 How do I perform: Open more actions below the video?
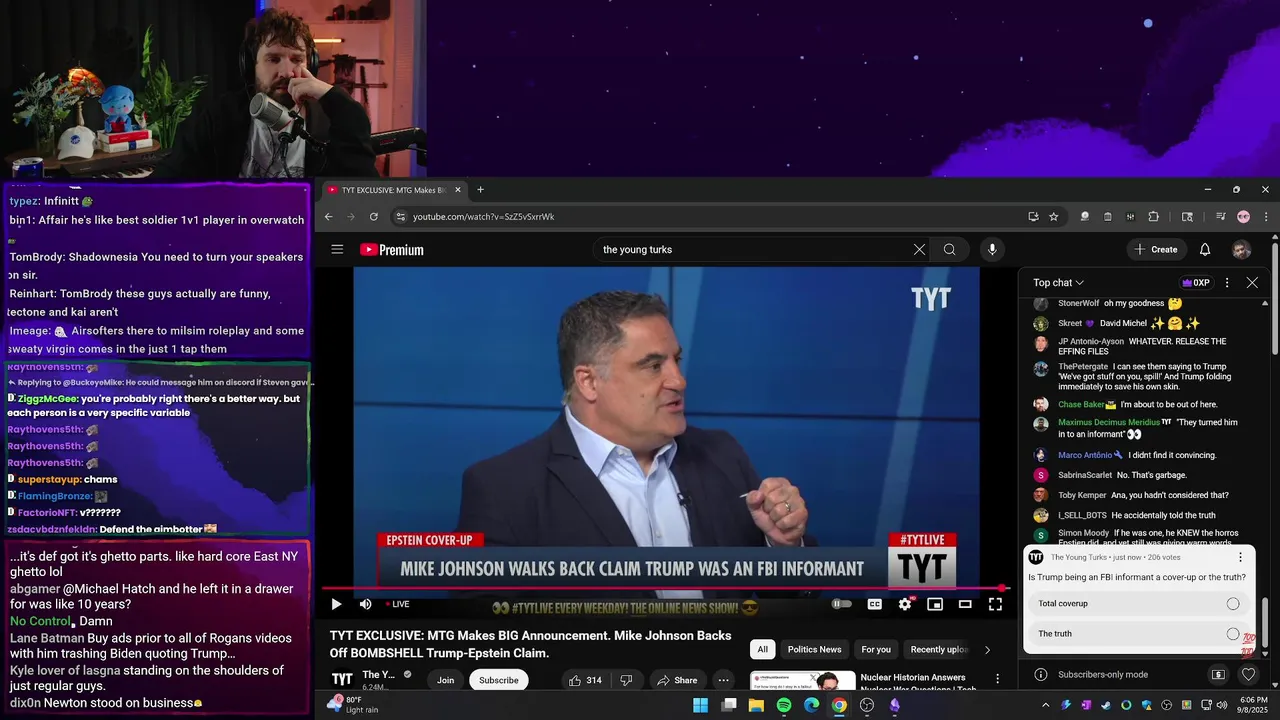[723, 680]
